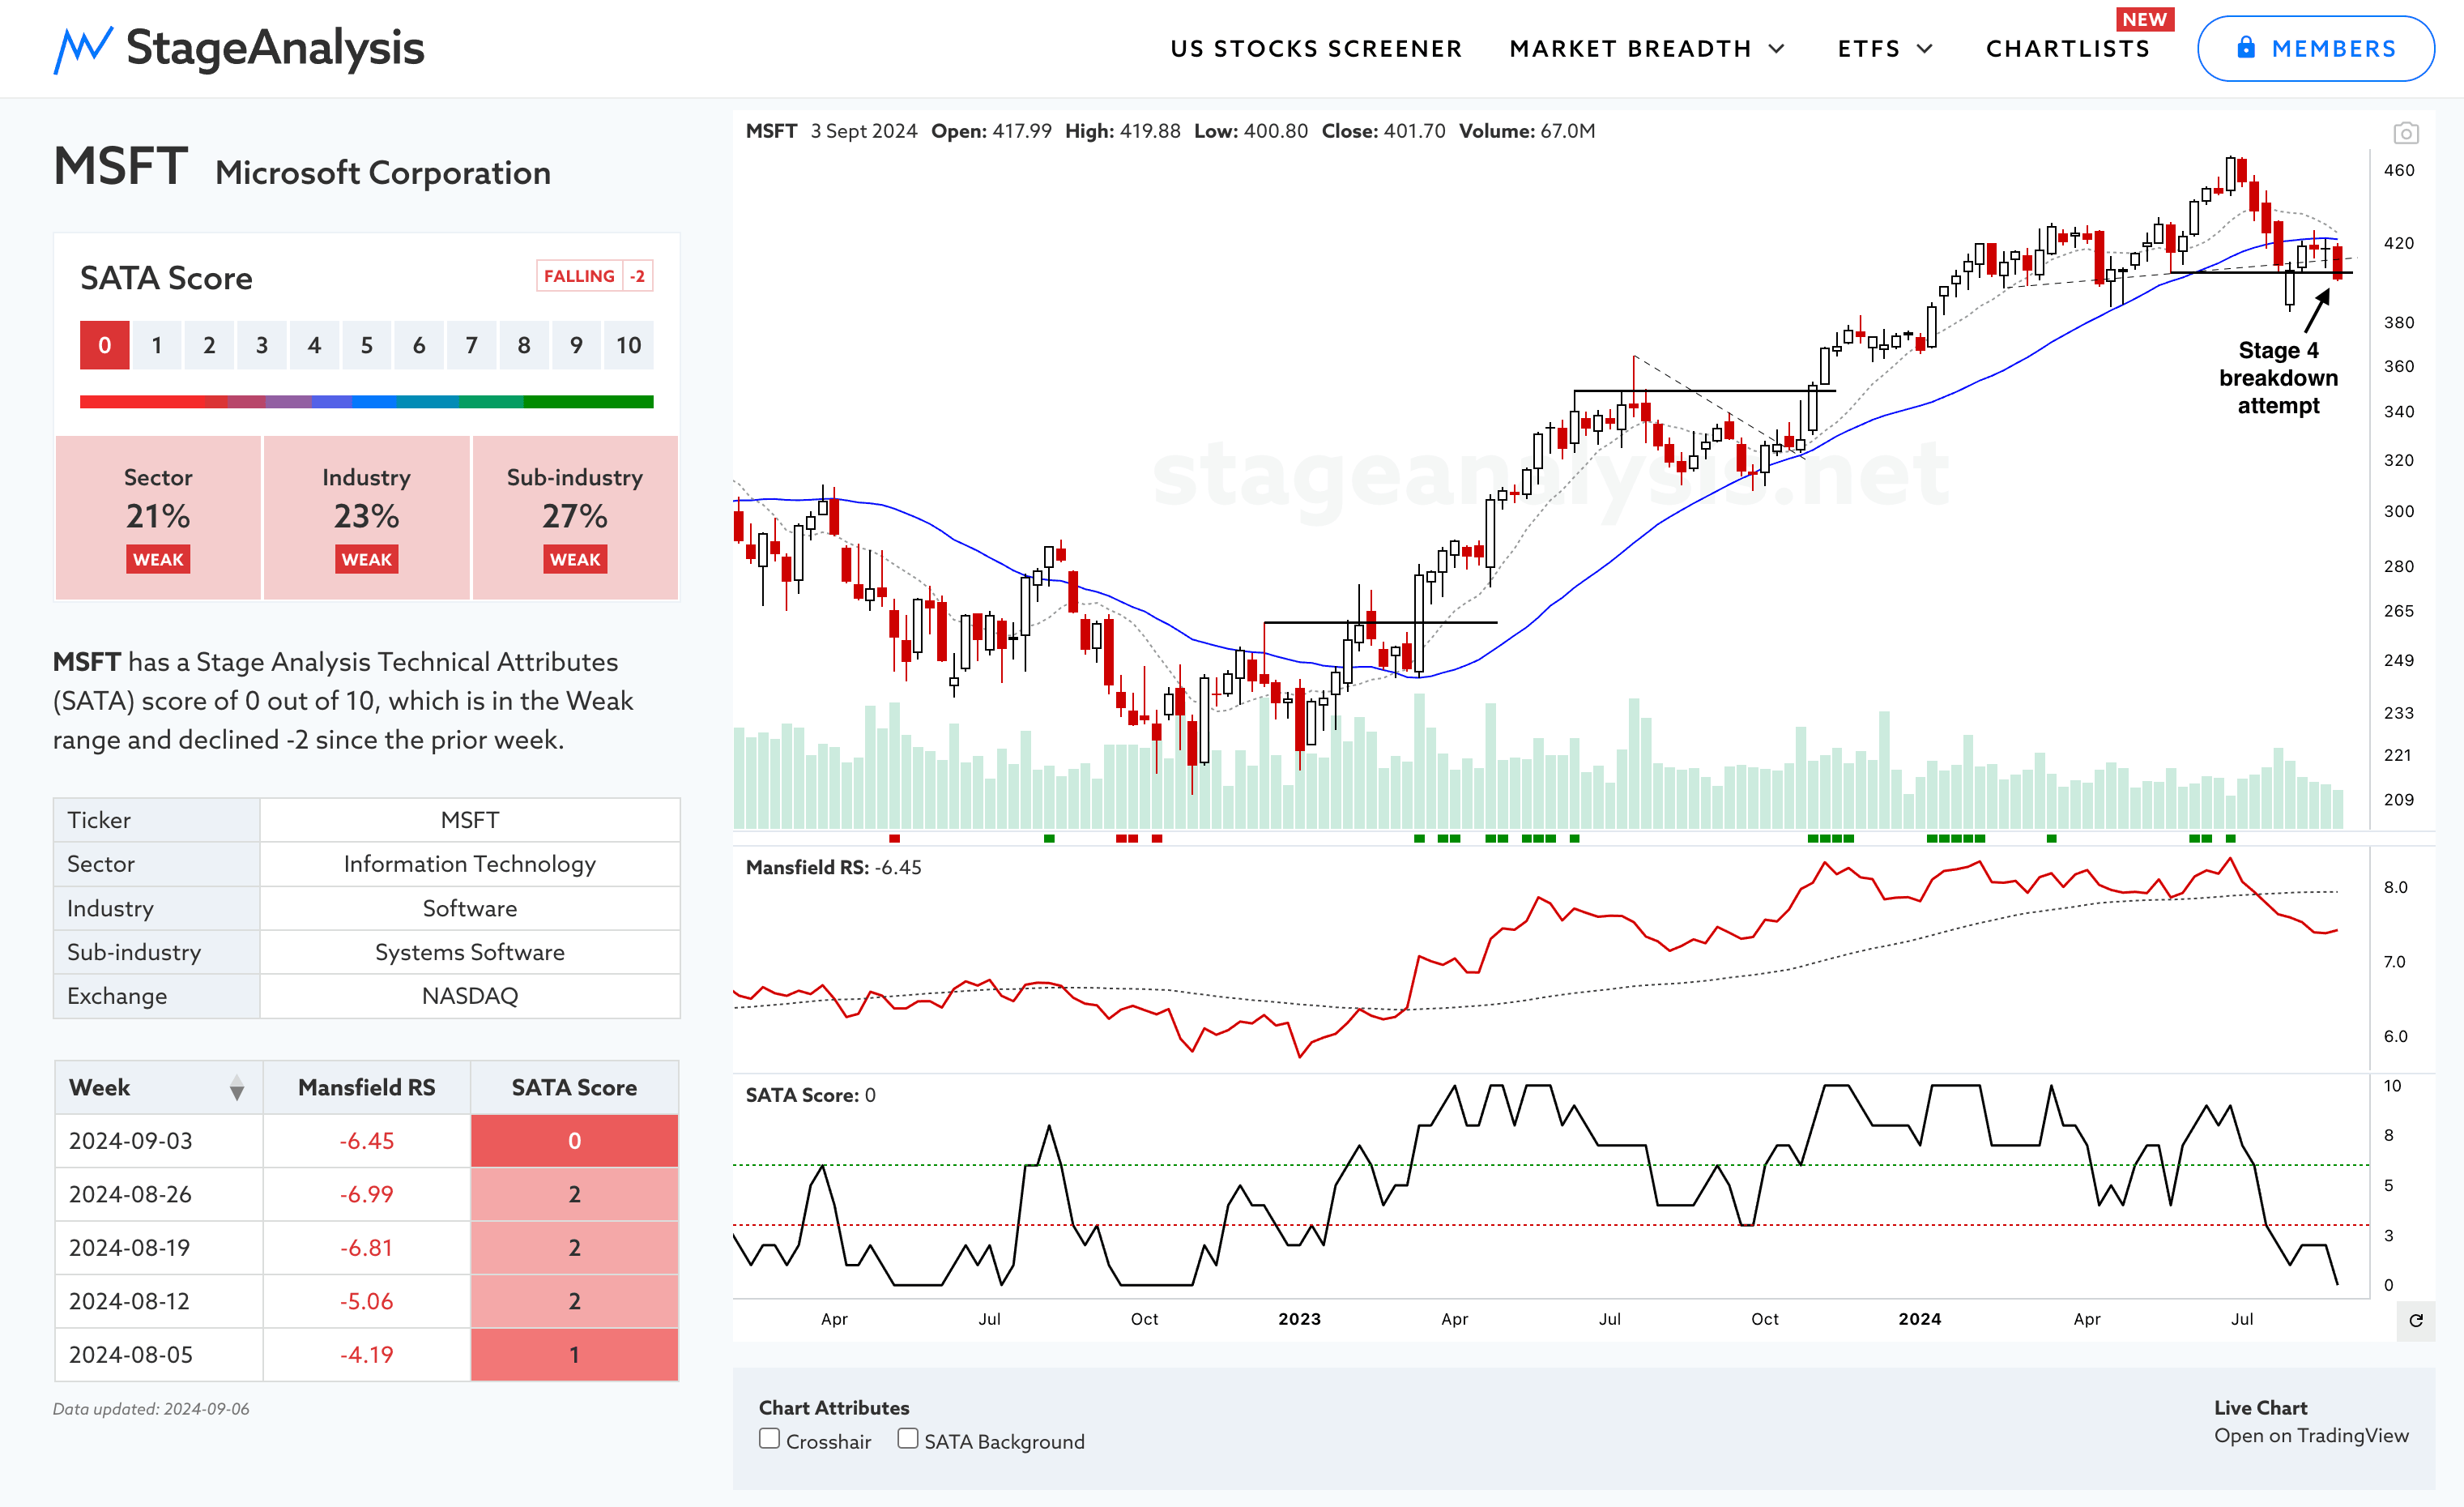Image resolution: width=2464 pixels, height=1507 pixels.
Task: Click the 2024-08-05 week cell
Action: tap(158, 1355)
